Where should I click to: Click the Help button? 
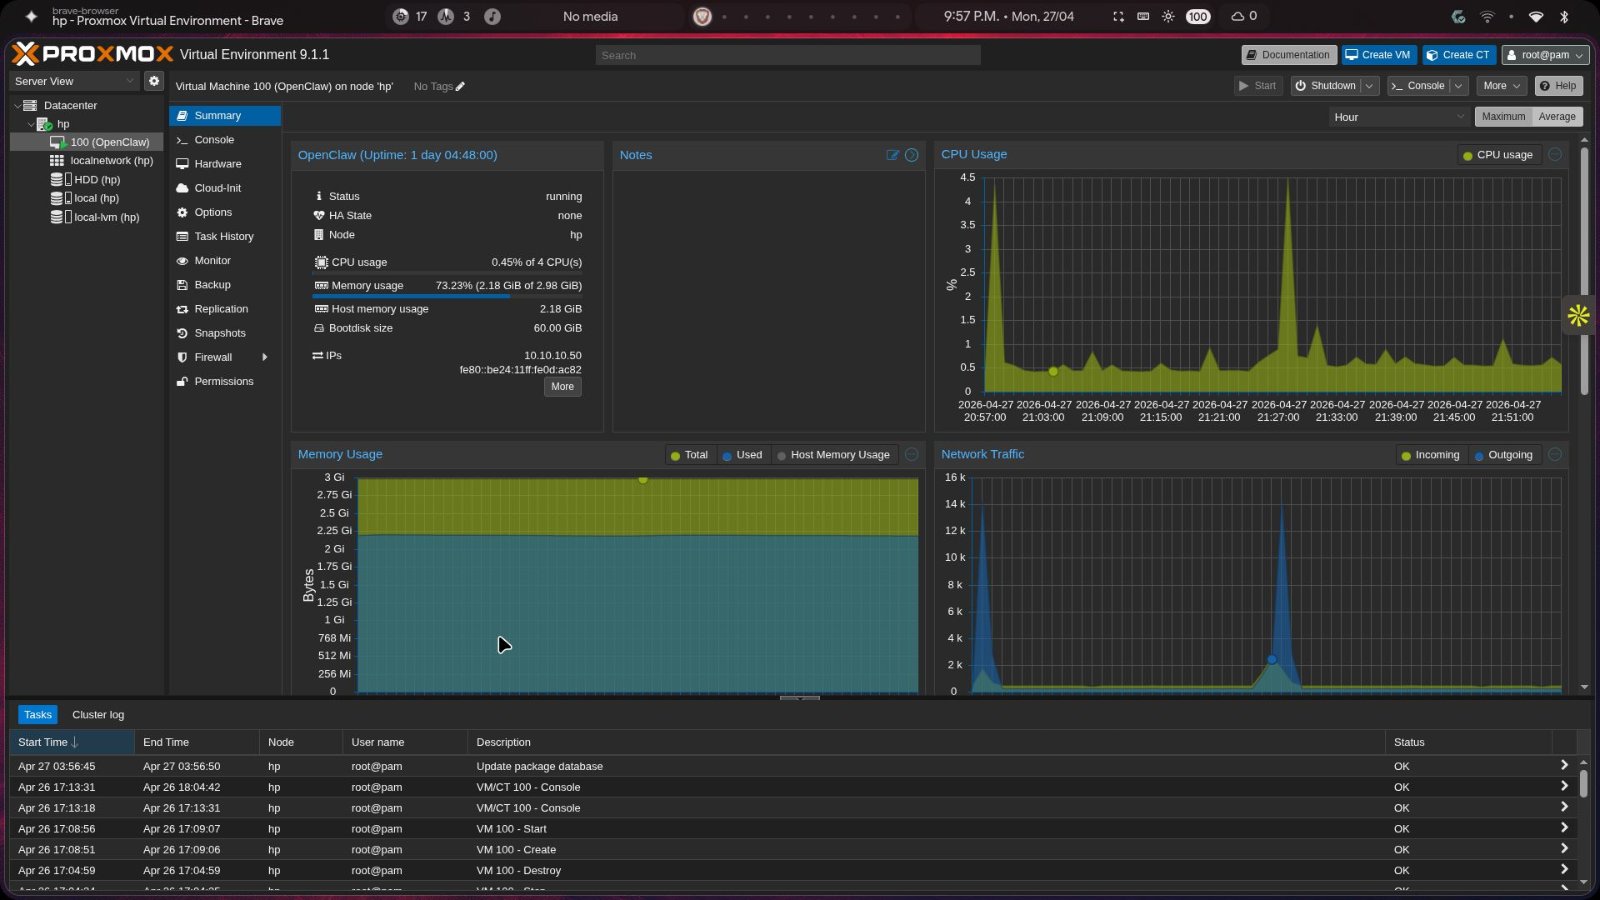pos(1558,86)
